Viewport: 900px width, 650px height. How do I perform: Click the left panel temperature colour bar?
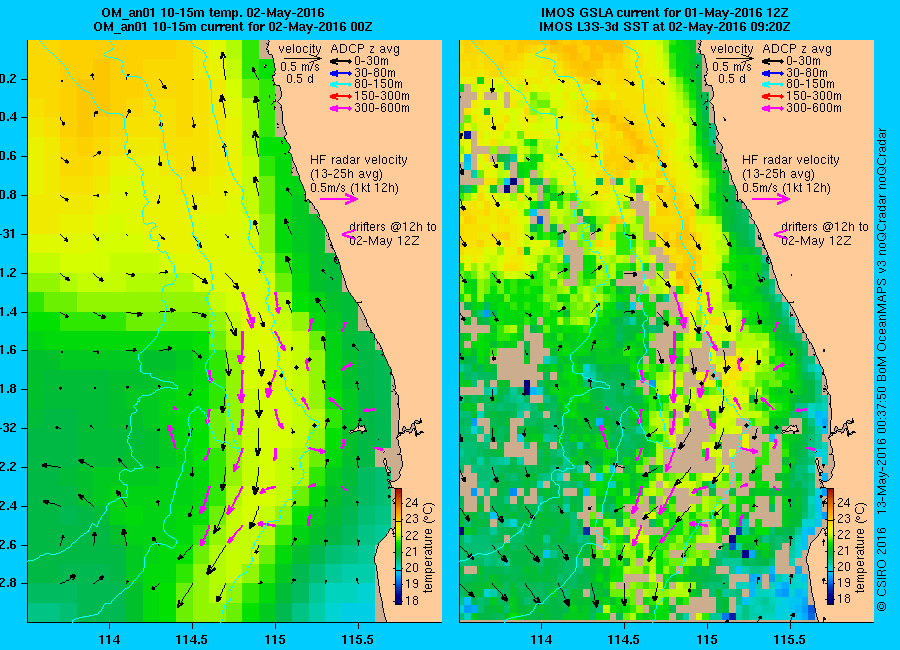[398, 547]
